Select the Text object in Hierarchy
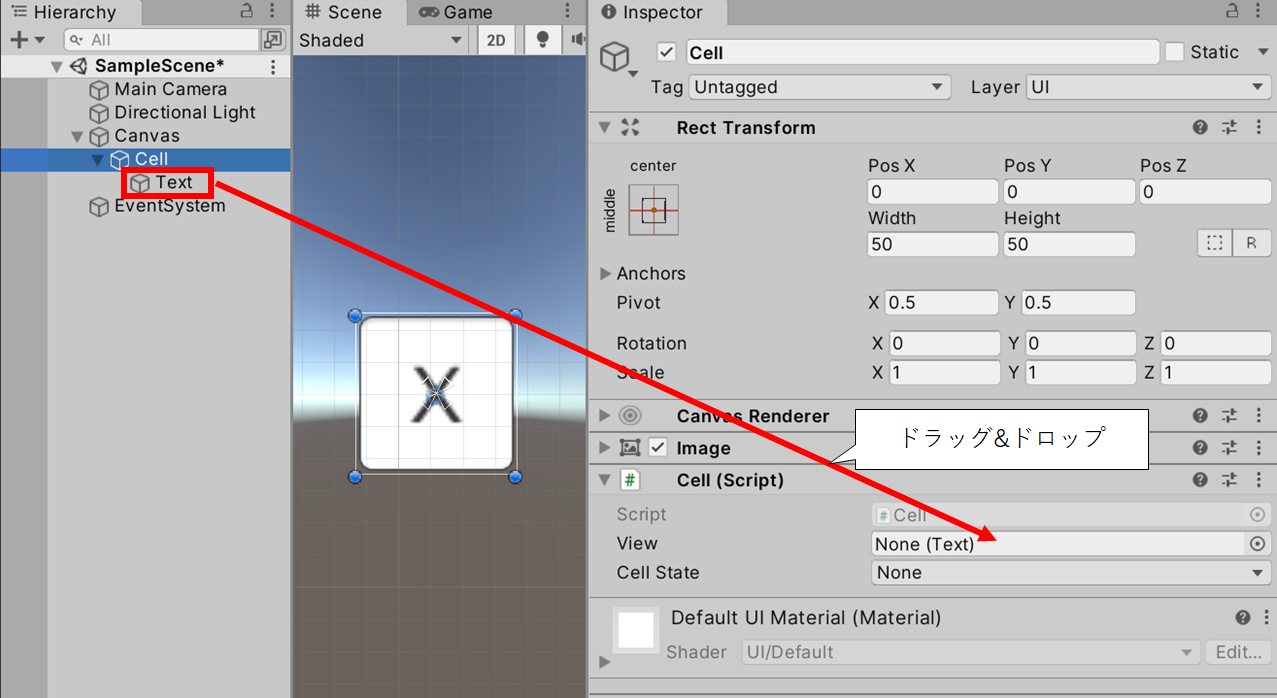Image resolution: width=1277 pixels, height=698 pixels. [x=173, y=182]
